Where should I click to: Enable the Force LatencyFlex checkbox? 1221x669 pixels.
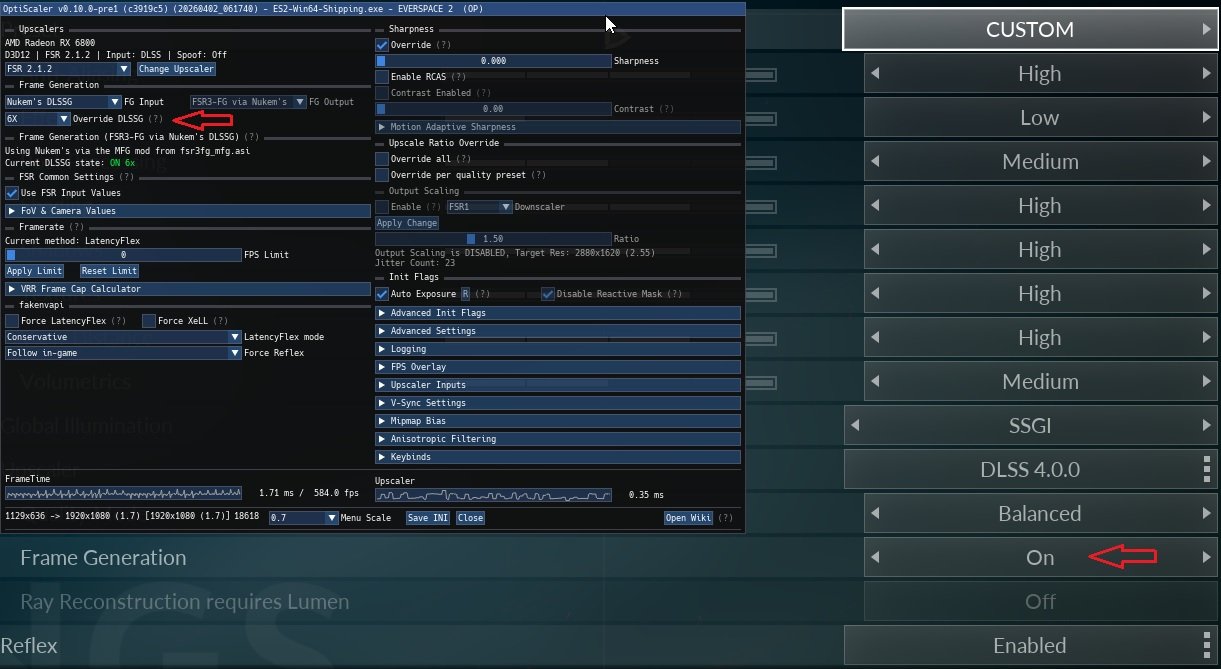click(12, 321)
